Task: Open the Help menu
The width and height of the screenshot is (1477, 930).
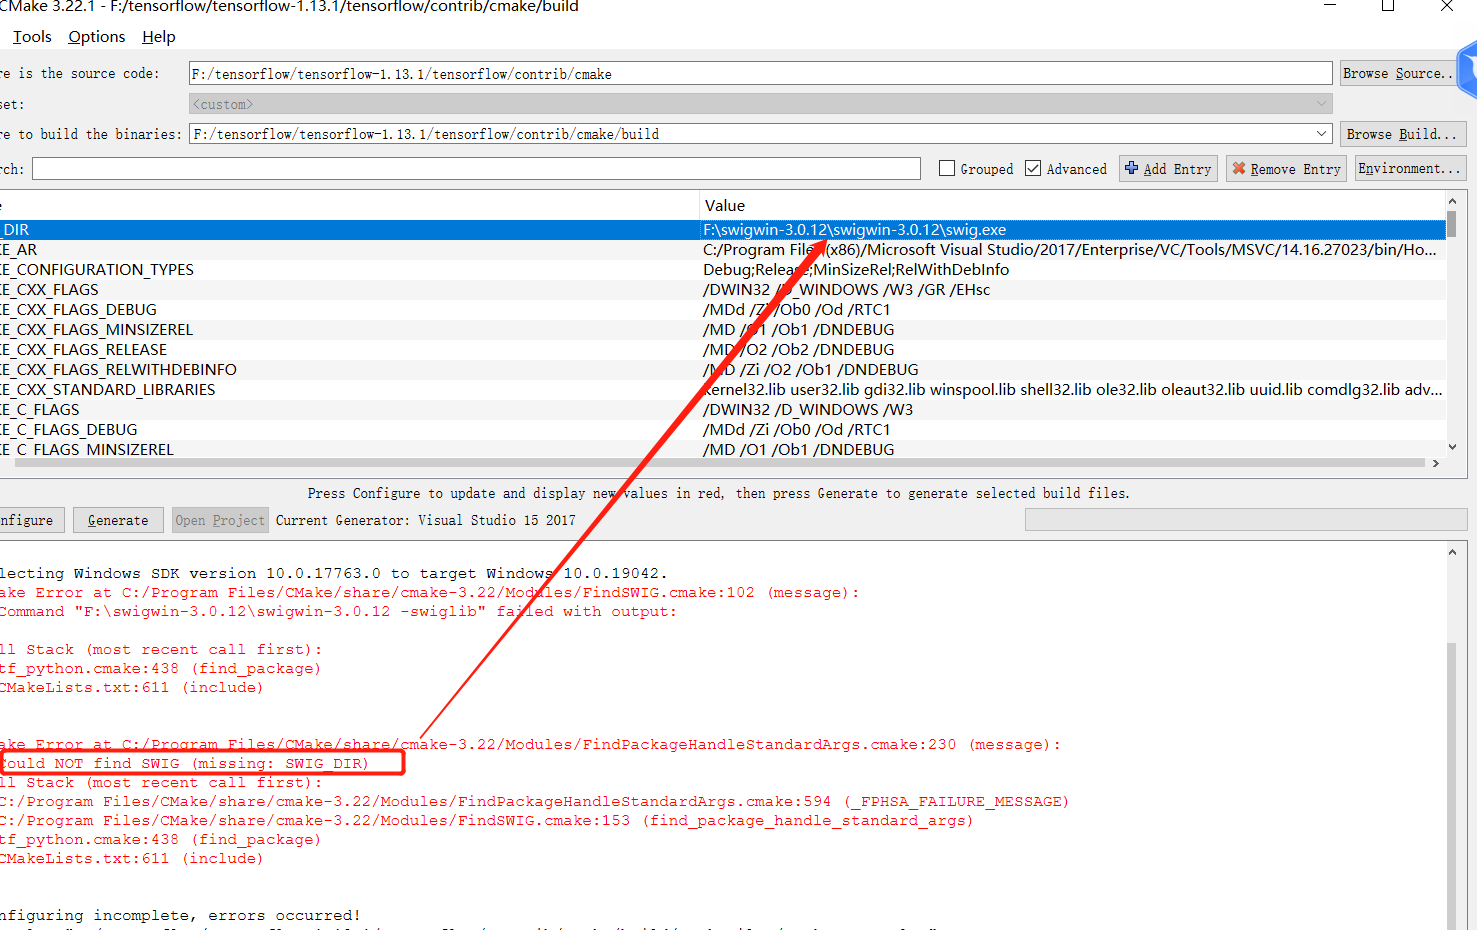Action: [158, 36]
